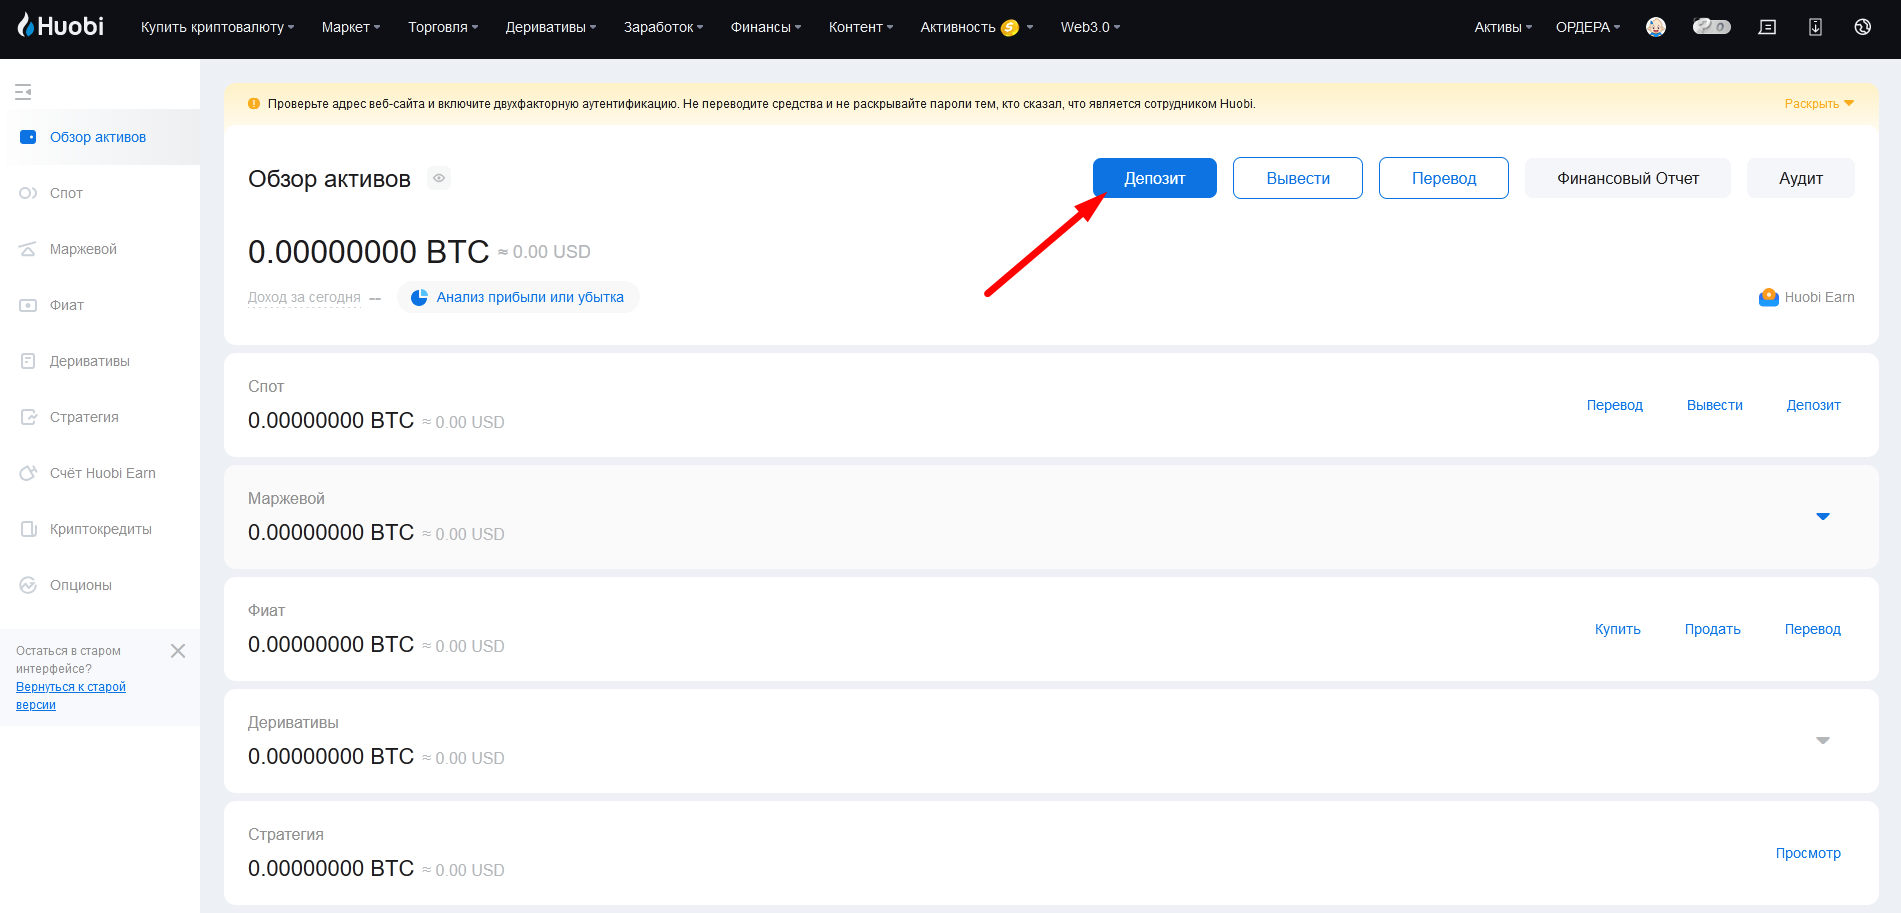This screenshot has height=913, width=1901.
Task: Close the old interface notice
Action: click(178, 651)
